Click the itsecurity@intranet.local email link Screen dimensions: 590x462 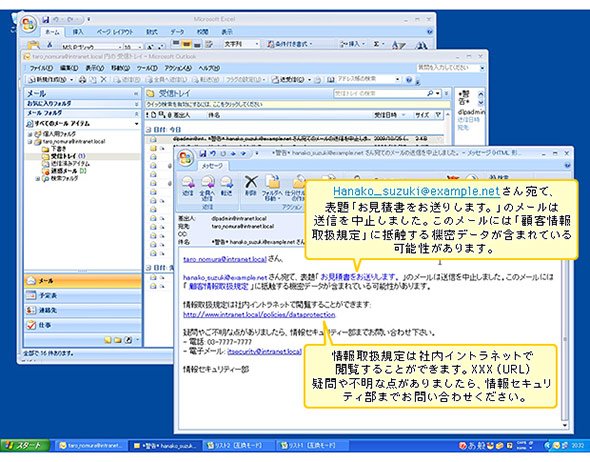[x=264, y=351]
